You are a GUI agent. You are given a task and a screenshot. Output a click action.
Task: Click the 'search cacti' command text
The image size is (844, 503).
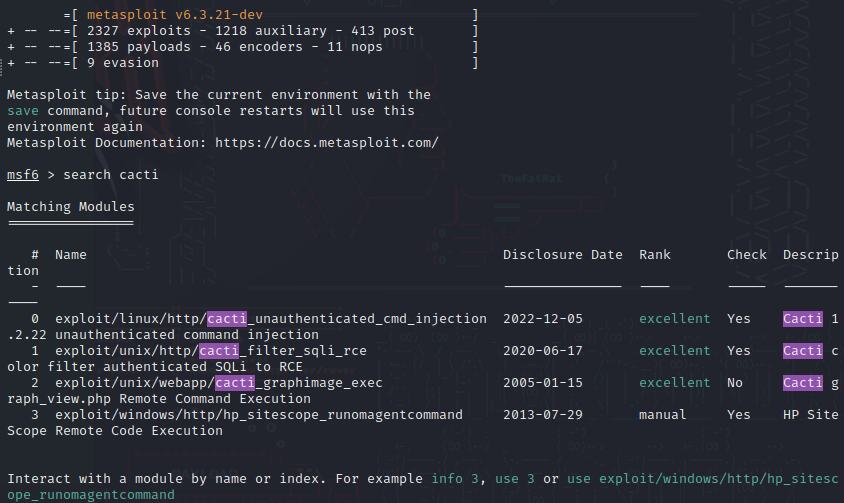coord(111,175)
